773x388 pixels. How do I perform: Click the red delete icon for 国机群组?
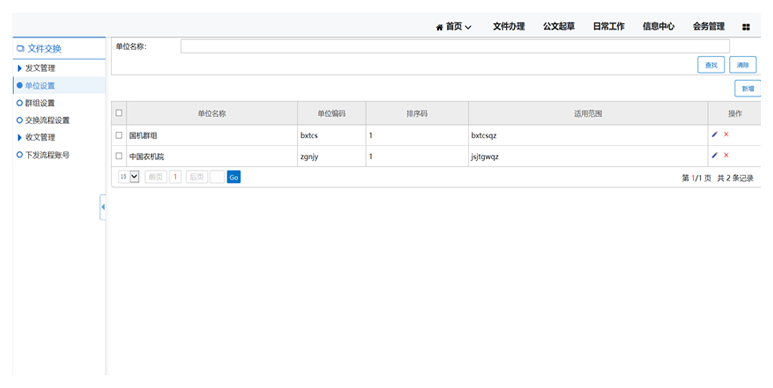tap(726, 134)
